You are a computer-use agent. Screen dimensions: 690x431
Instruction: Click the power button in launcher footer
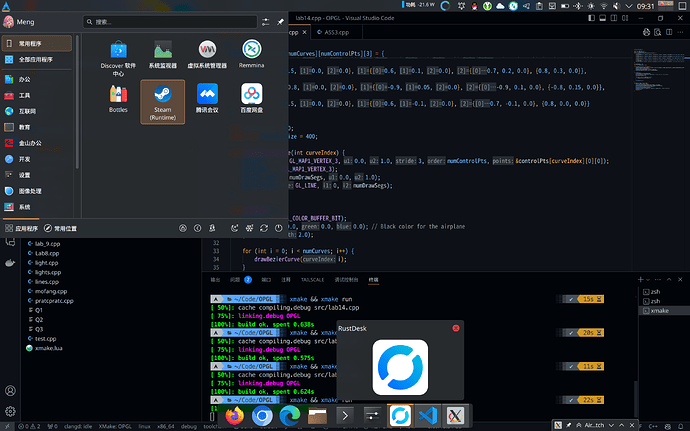[279, 228]
